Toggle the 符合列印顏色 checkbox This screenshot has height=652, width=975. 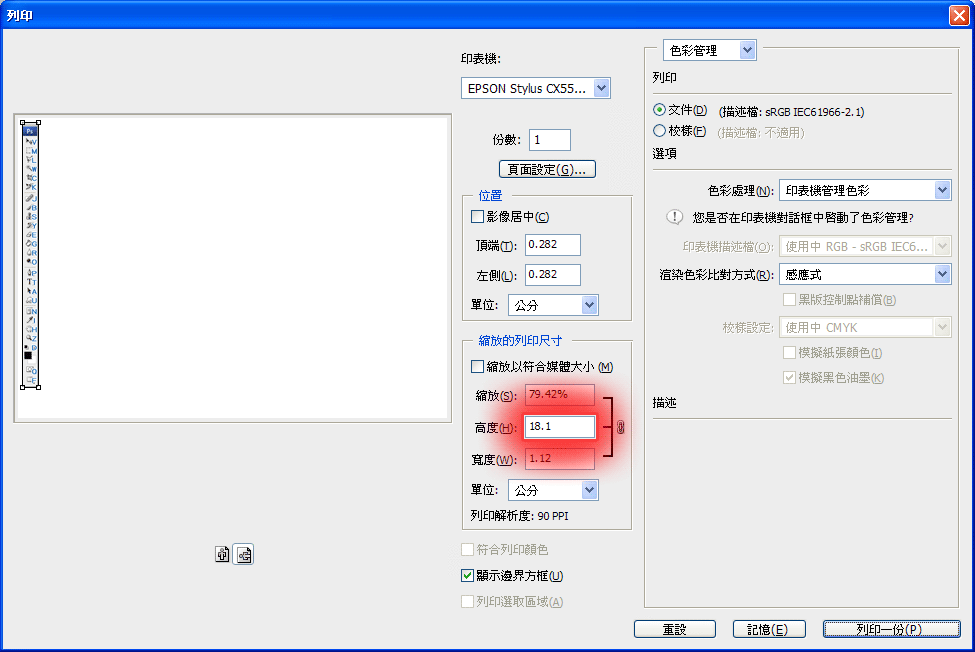[468, 549]
